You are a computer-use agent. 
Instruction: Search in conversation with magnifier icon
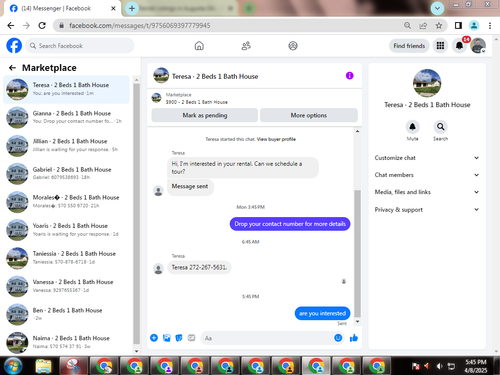click(x=440, y=127)
